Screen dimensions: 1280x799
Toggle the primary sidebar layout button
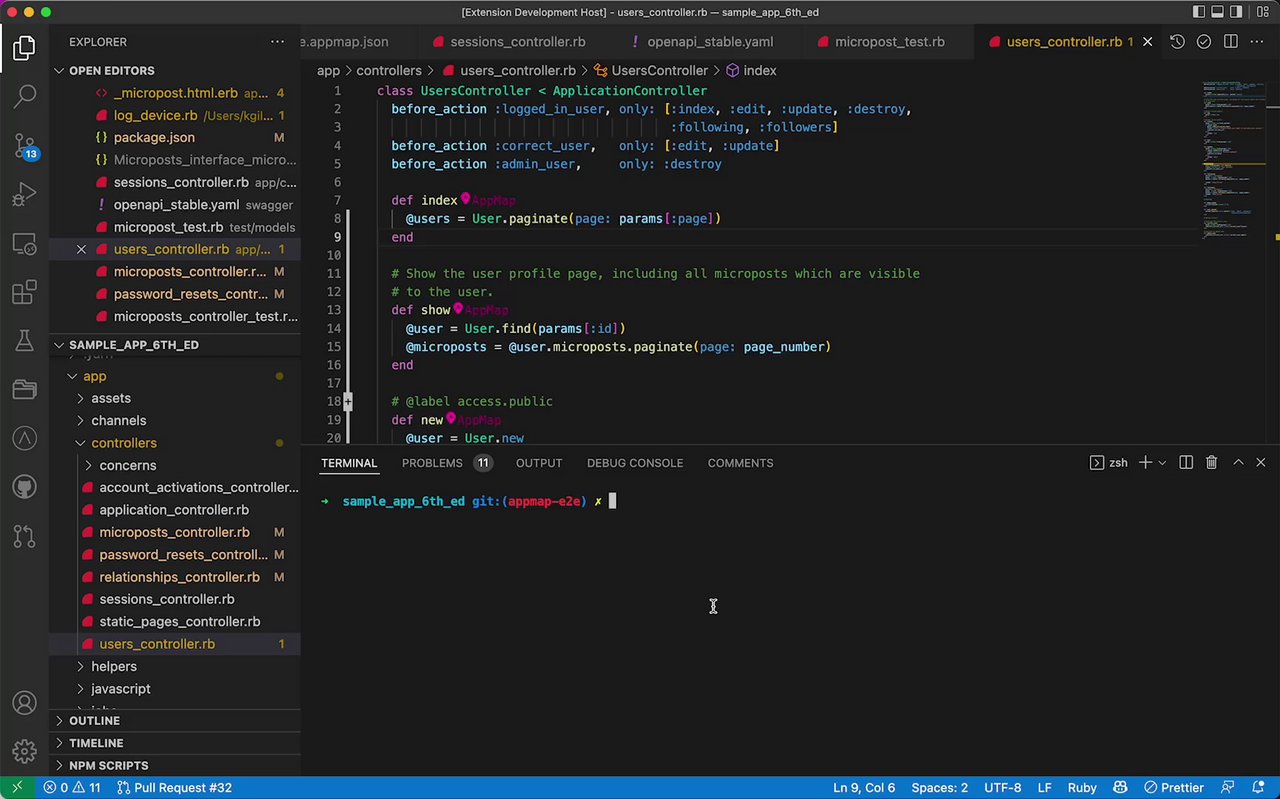click(1199, 12)
